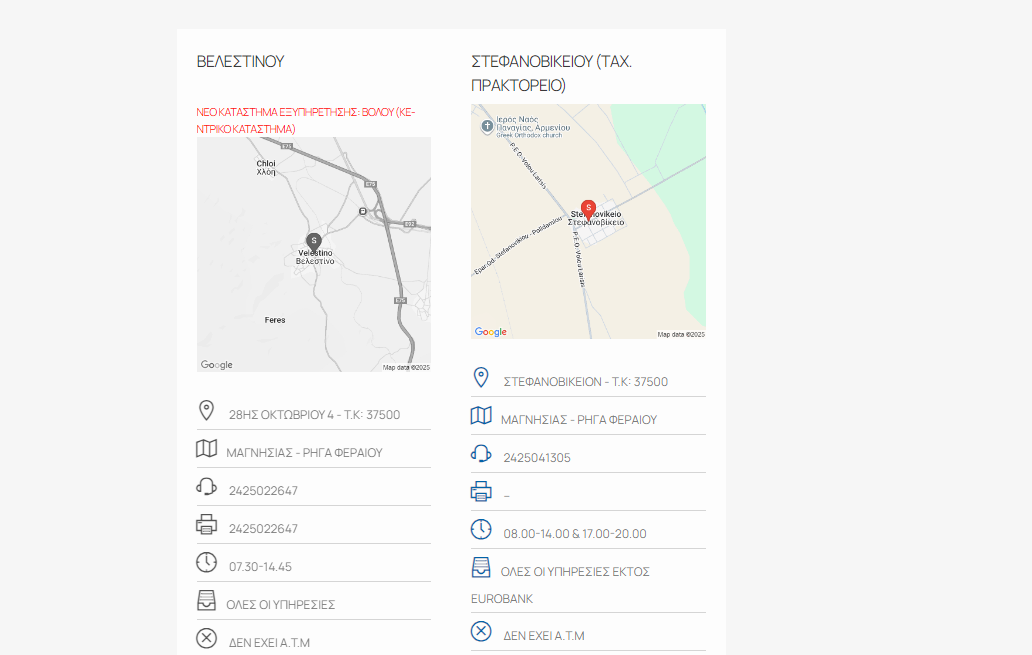Click the services tray icon for Velestino
The width and height of the screenshot is (1032, 655).
pyautogui.click(x=206, y=600)
